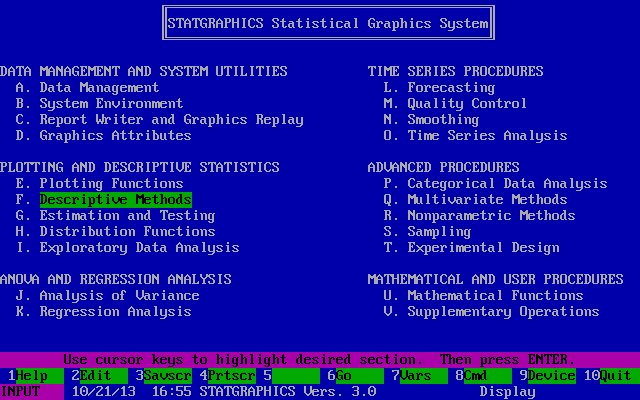The height and width of the screenshot is (400, 640).
Task: Choose Regression Analysis option
Action: 115,312
